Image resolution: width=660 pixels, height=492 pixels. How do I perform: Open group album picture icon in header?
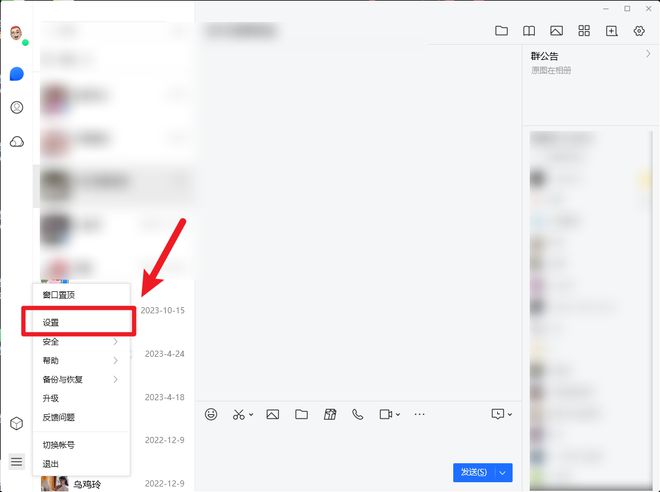point(556,31)
